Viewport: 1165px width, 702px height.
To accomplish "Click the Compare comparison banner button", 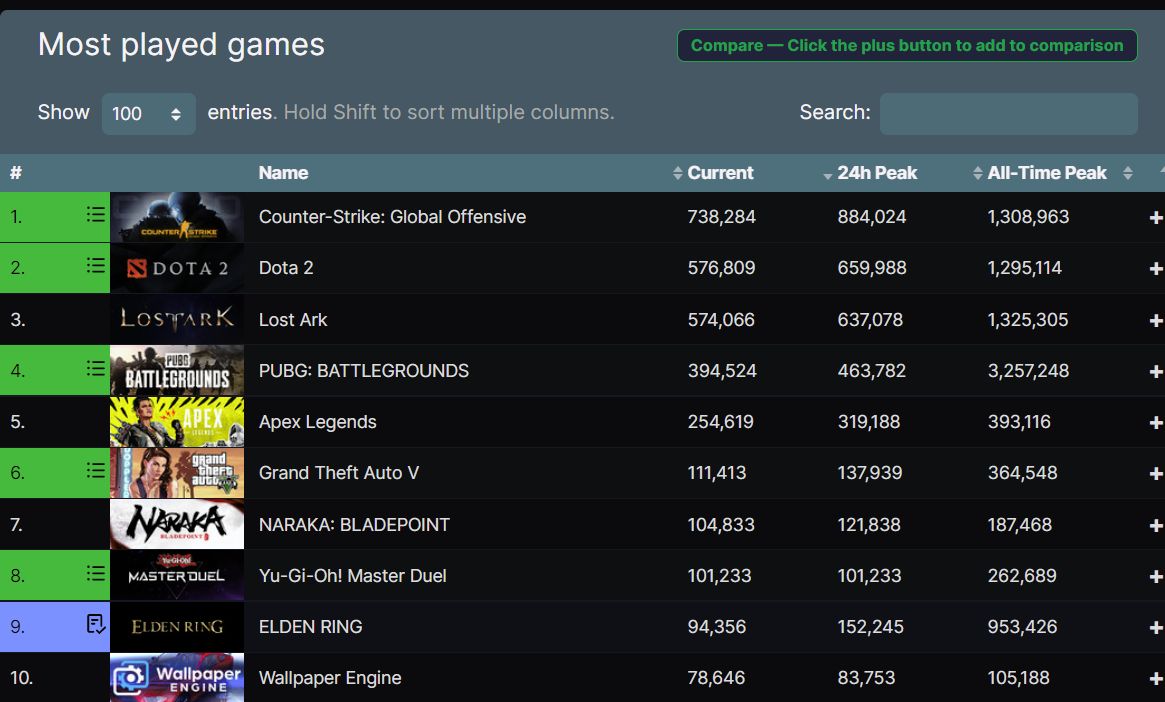I will [x=906, y=45].
